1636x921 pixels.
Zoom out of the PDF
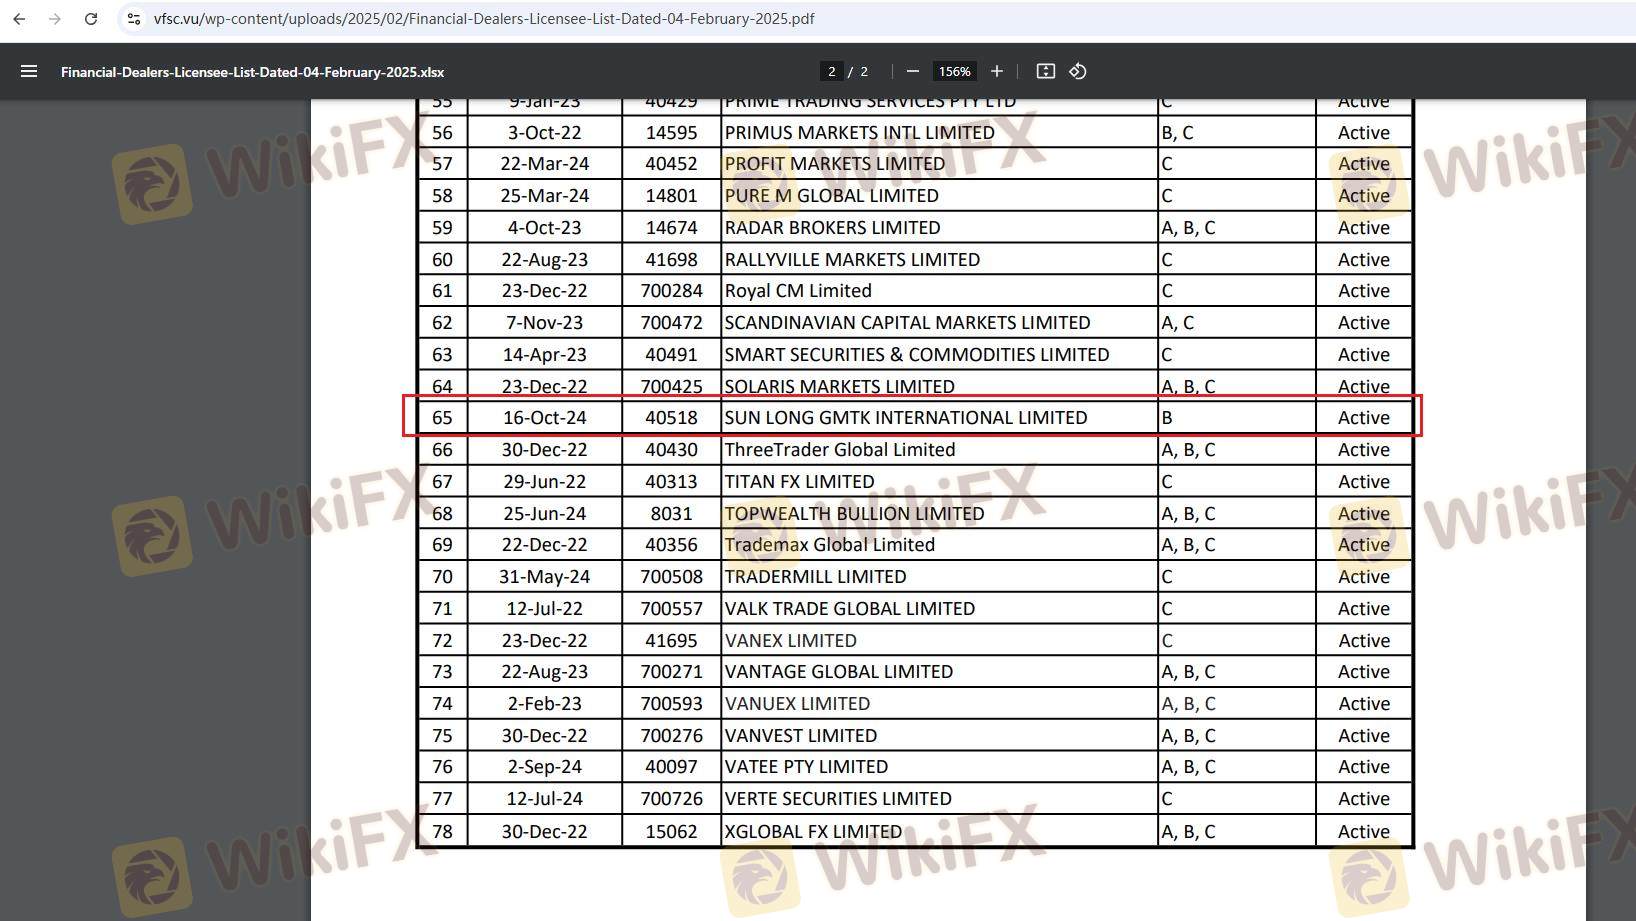click(x=912, y=71)
